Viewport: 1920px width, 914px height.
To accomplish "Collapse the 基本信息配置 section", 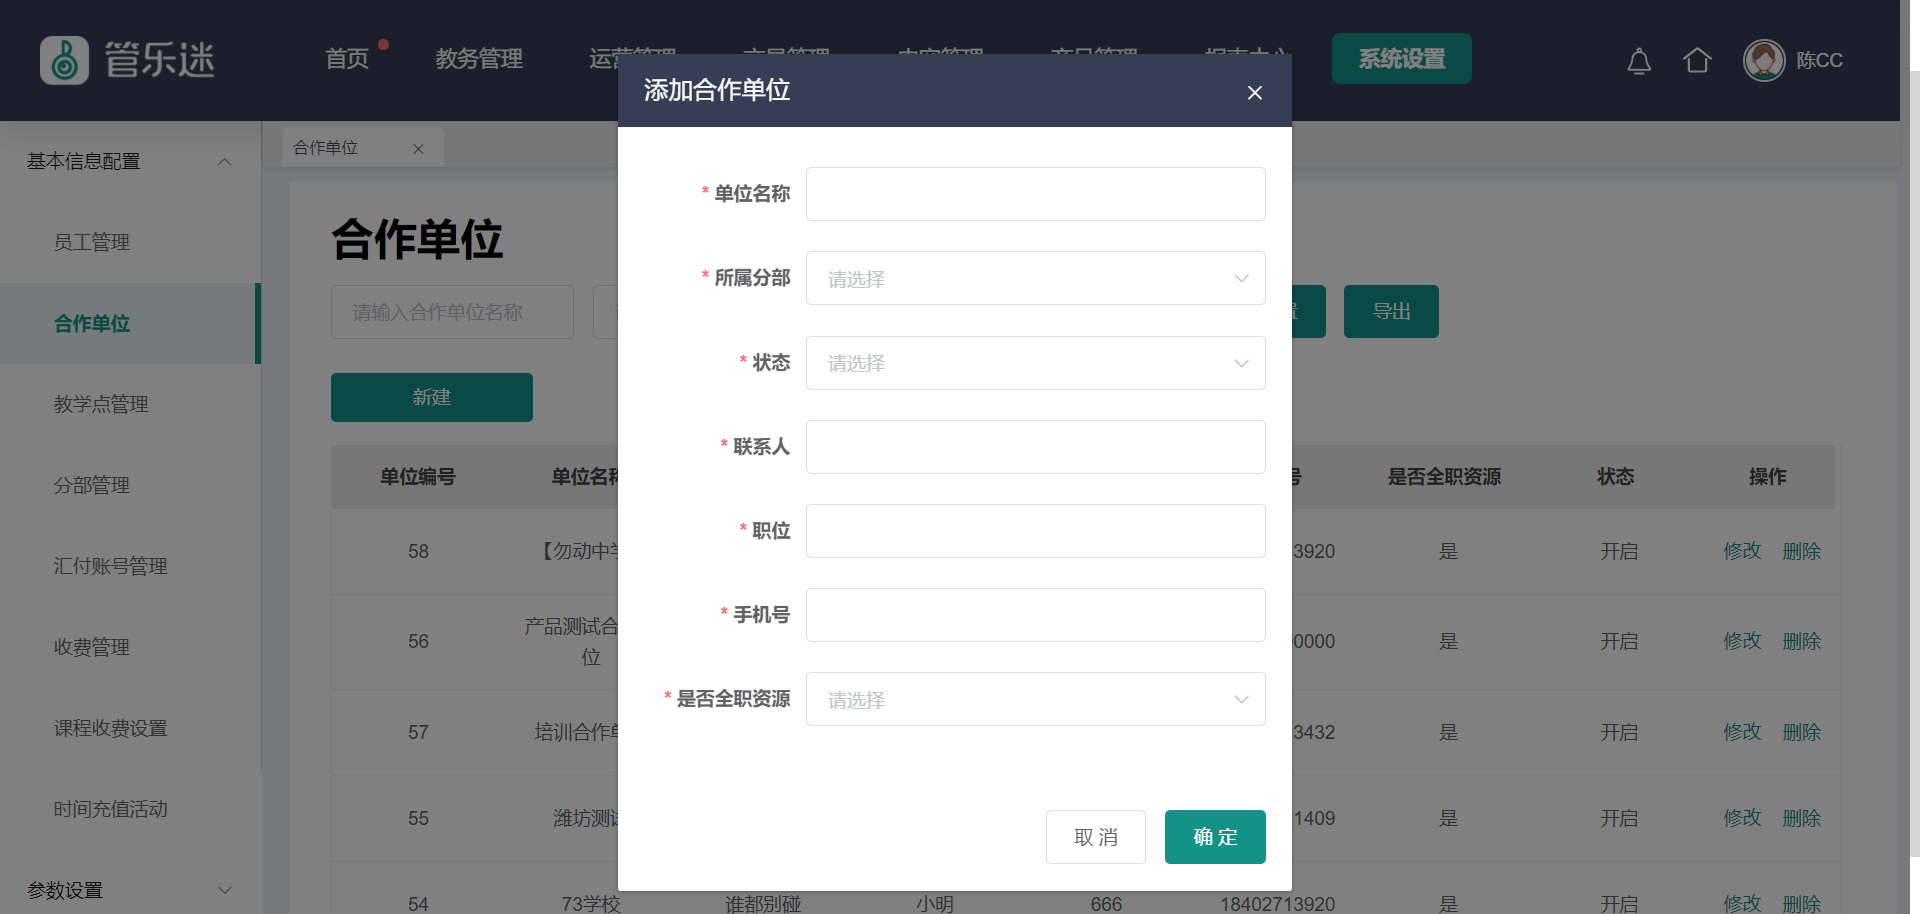I will click(225, 162).
